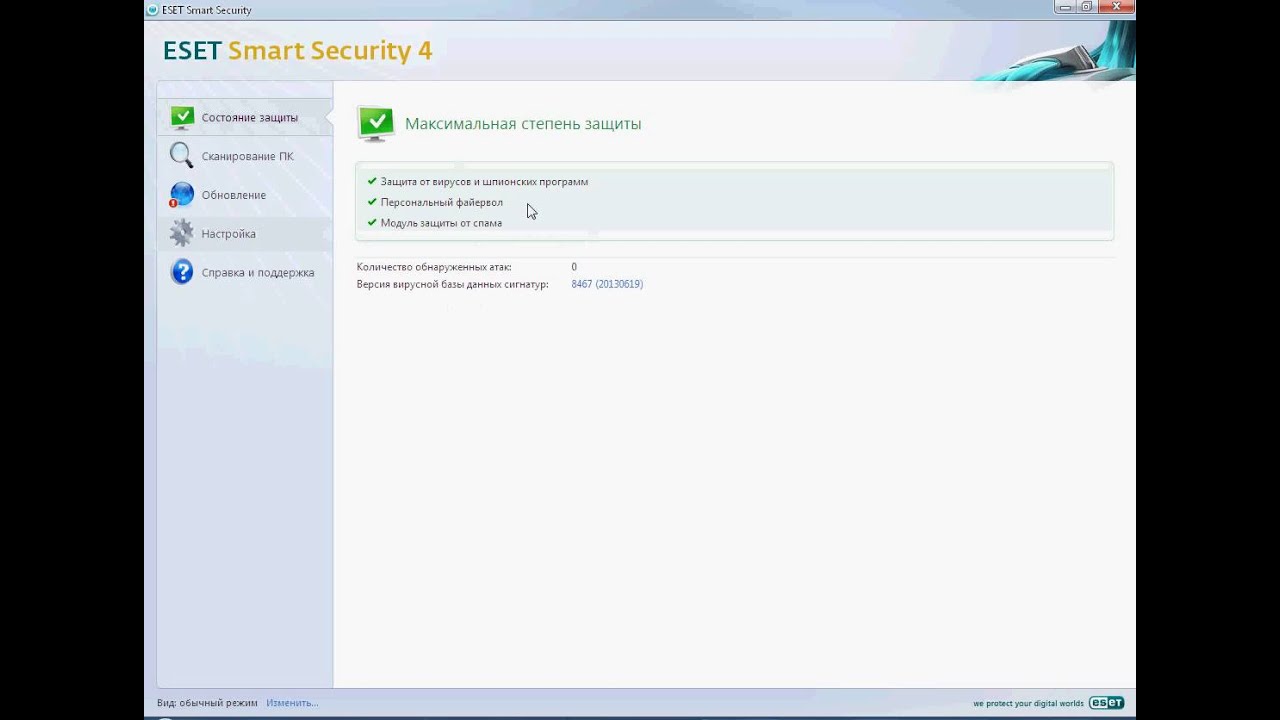The image size is (1280, 720).
Task: Click the ESET logo in footer
Action: pyautogui.click(x=1106, y=703)
